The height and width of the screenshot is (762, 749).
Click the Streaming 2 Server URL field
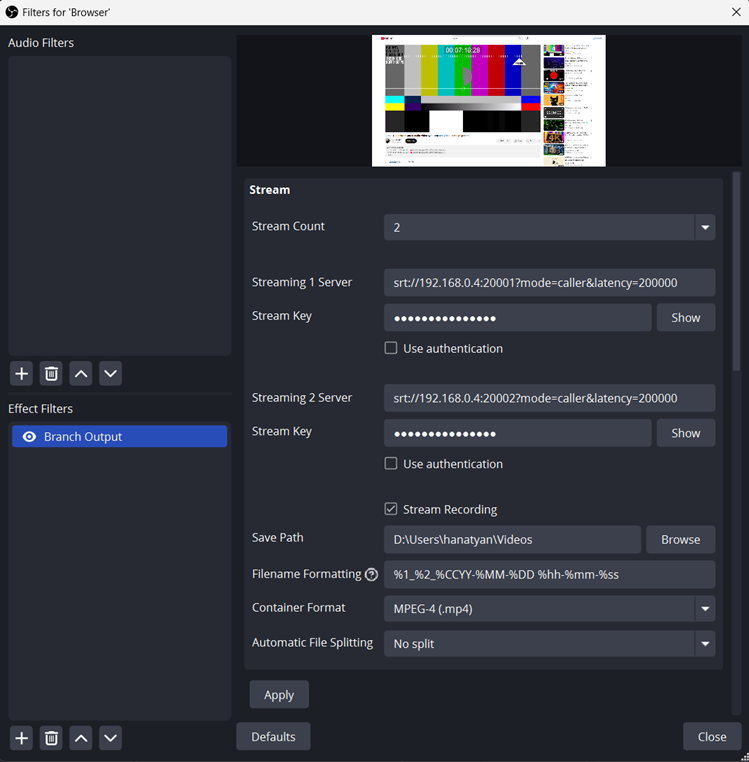(x=548, y=398)
